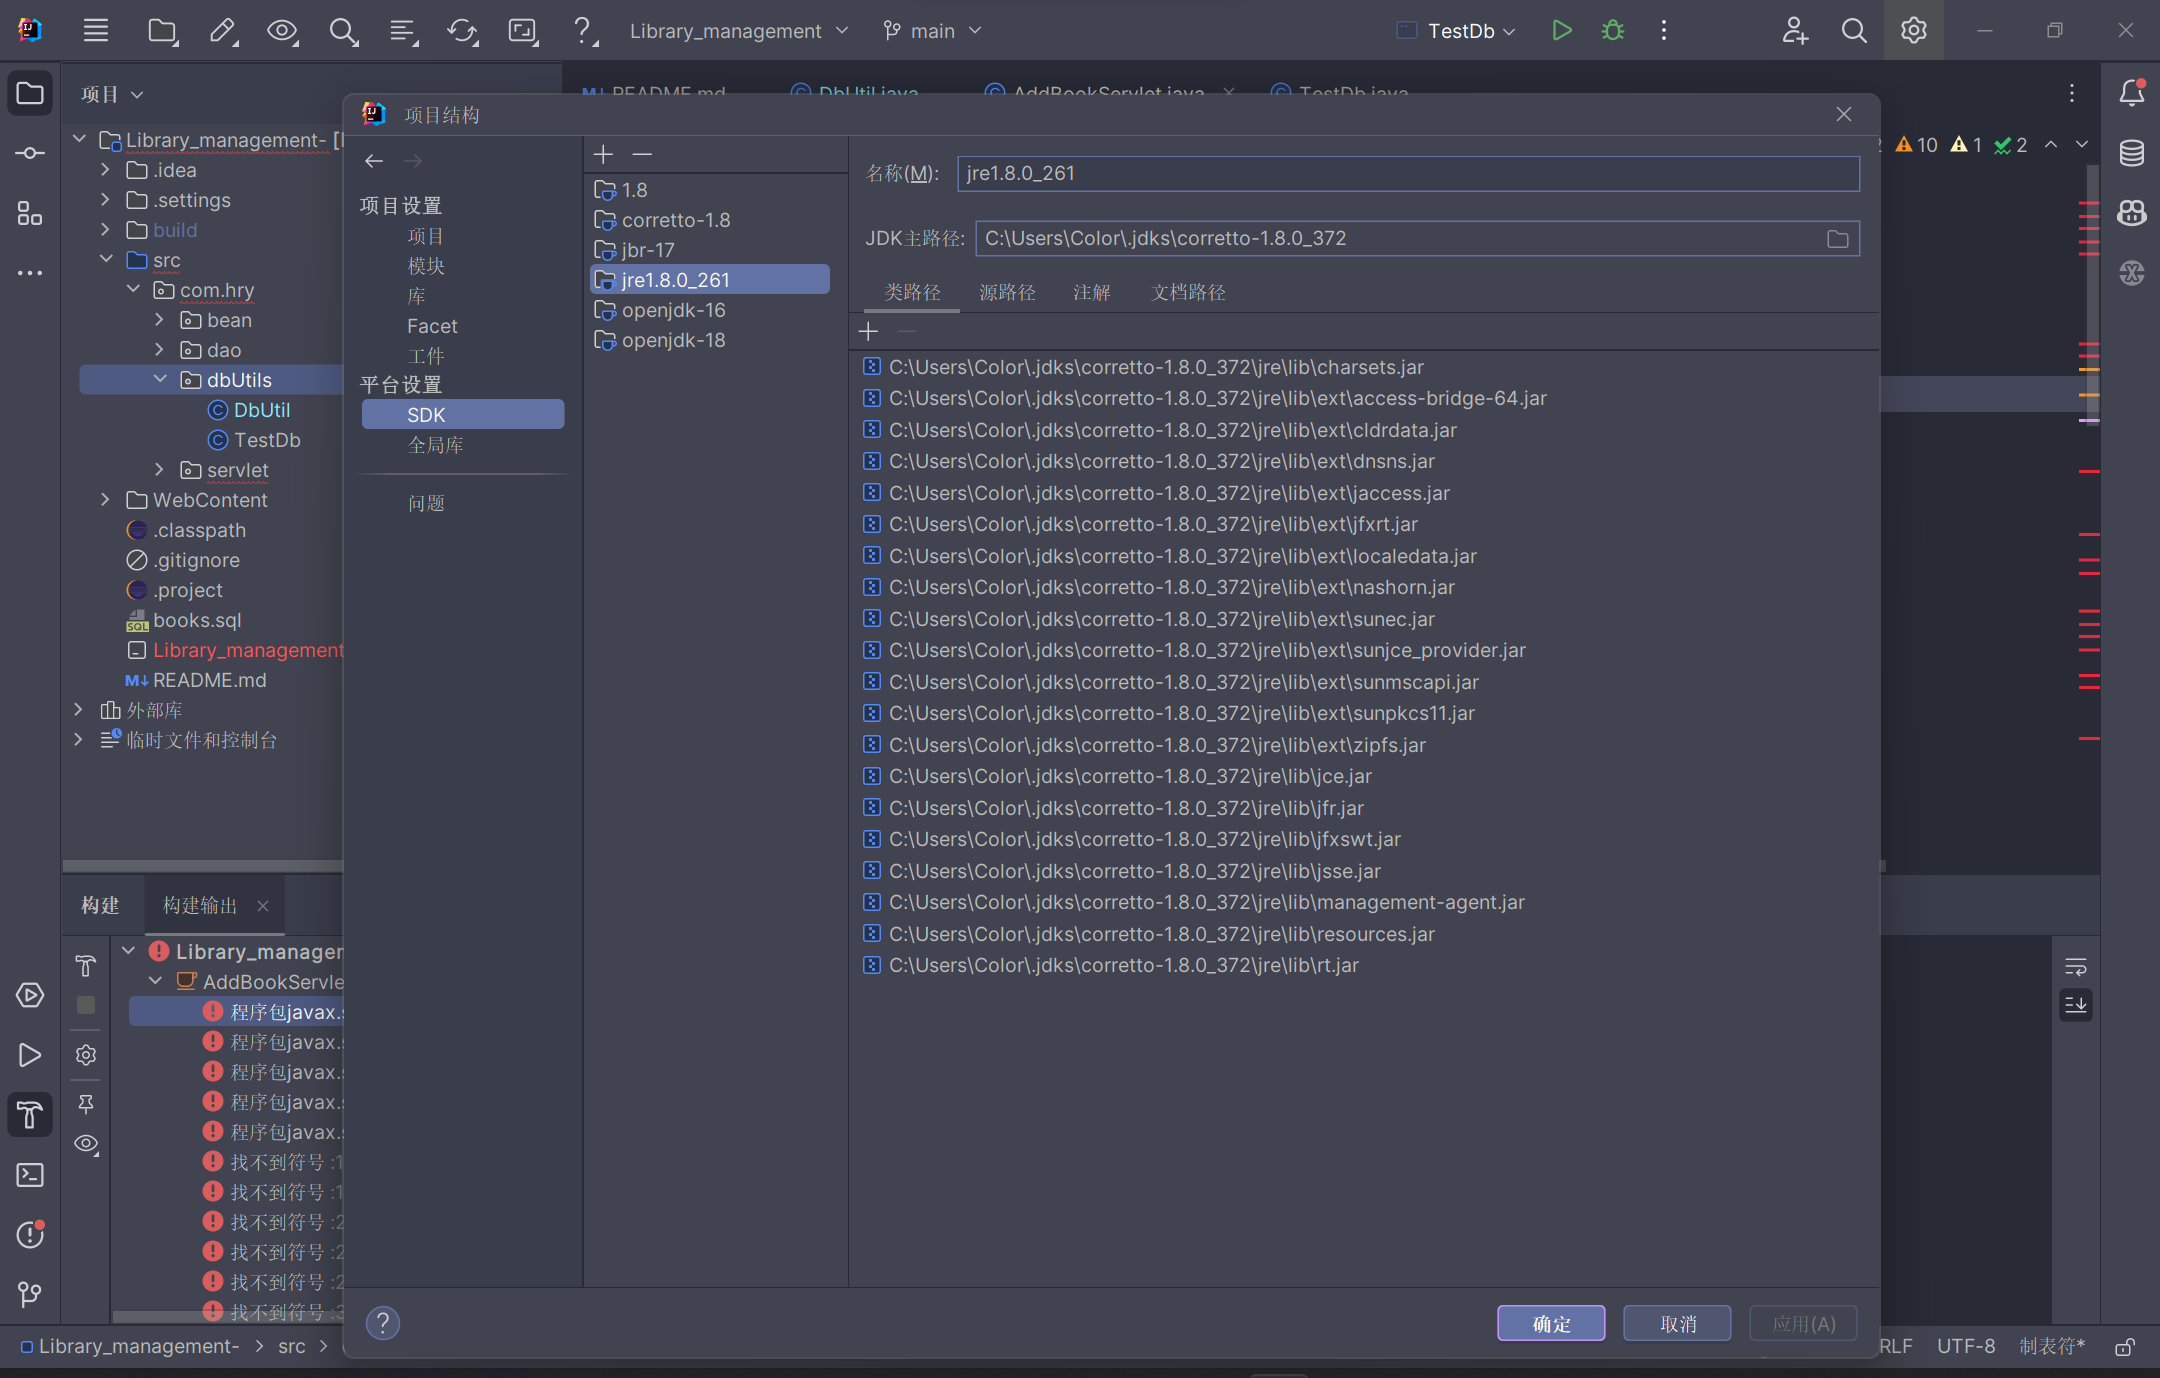The width and height of the screenshot is (2160, 1378).
Task: Open the Problems tool window icon
Action: (x=30, y=1235)
